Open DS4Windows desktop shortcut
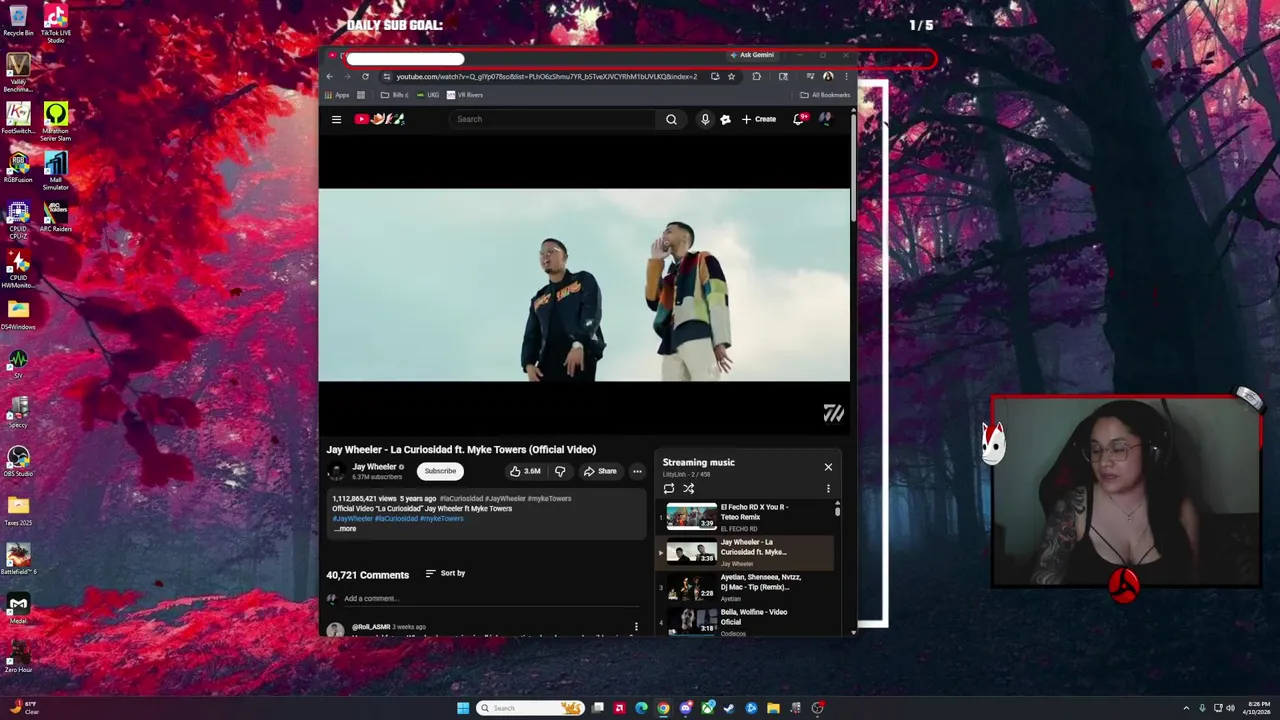The width and height of the screenshot is (1280, 720). (18, 314)
